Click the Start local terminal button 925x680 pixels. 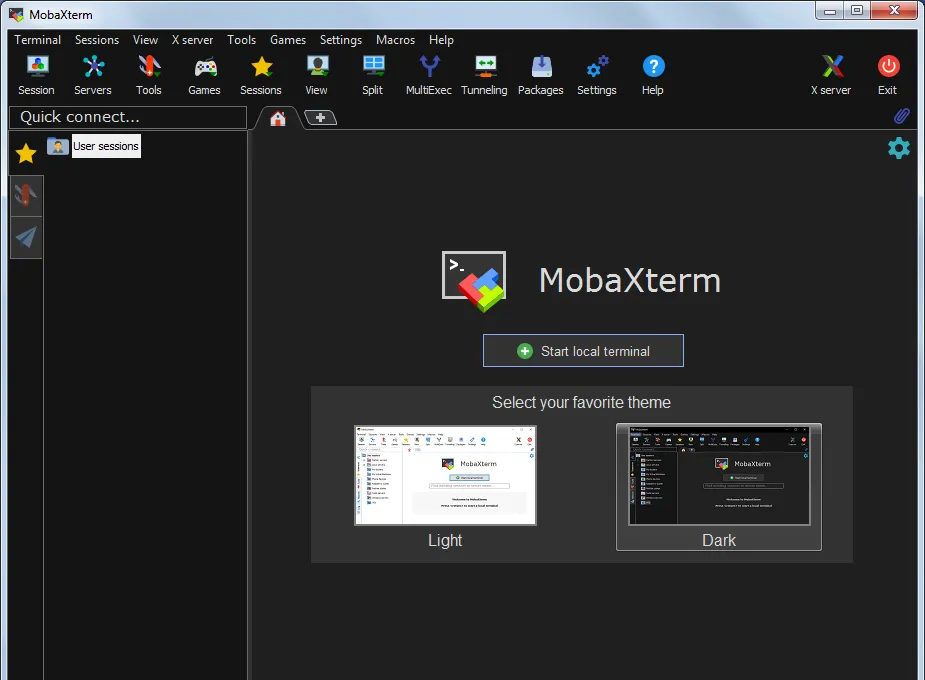click(x=583, y=351)
